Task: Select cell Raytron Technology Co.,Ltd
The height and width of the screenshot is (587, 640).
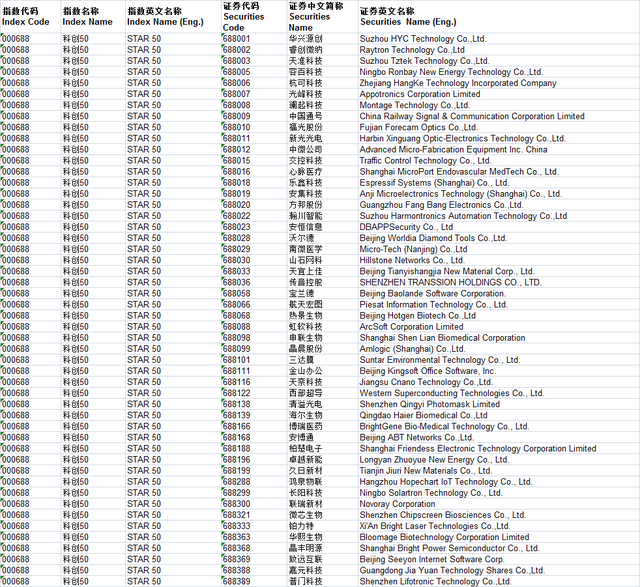Action: [x=498, y=50]
